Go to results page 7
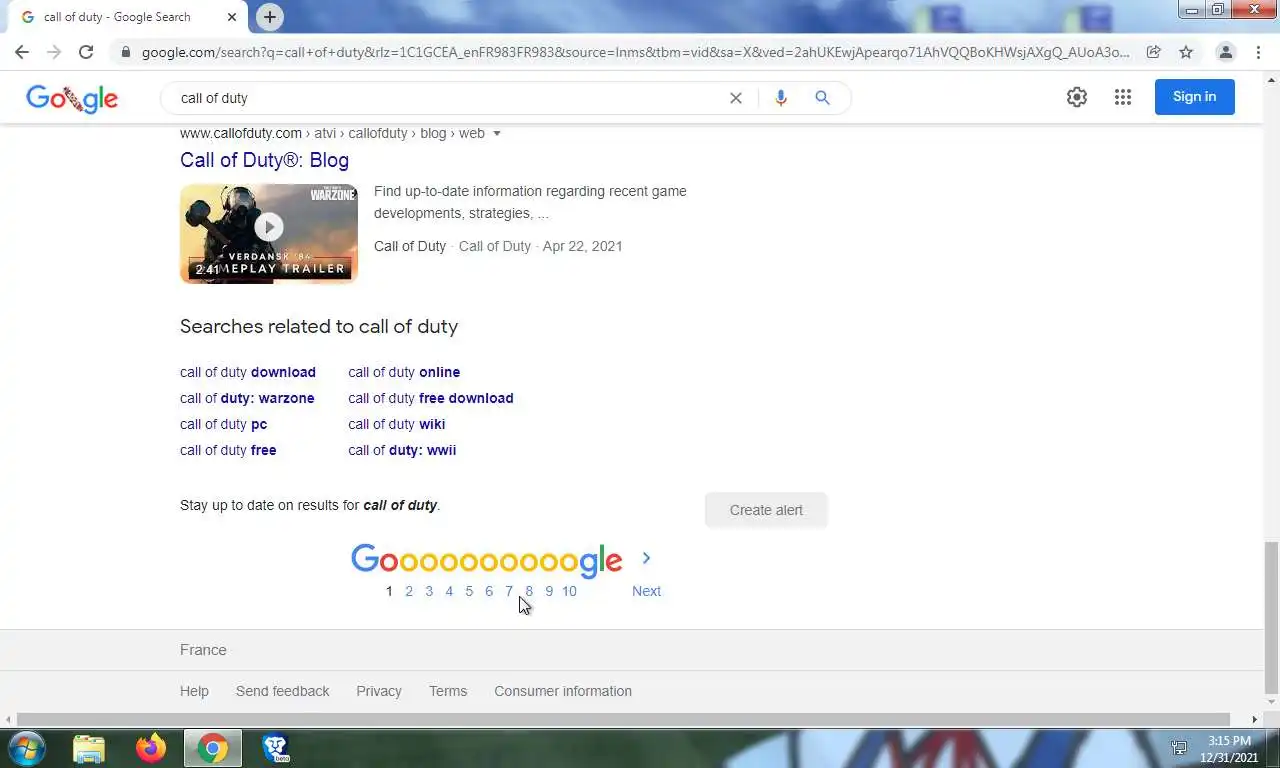The image size is (1280, 768). coord(509,591)
